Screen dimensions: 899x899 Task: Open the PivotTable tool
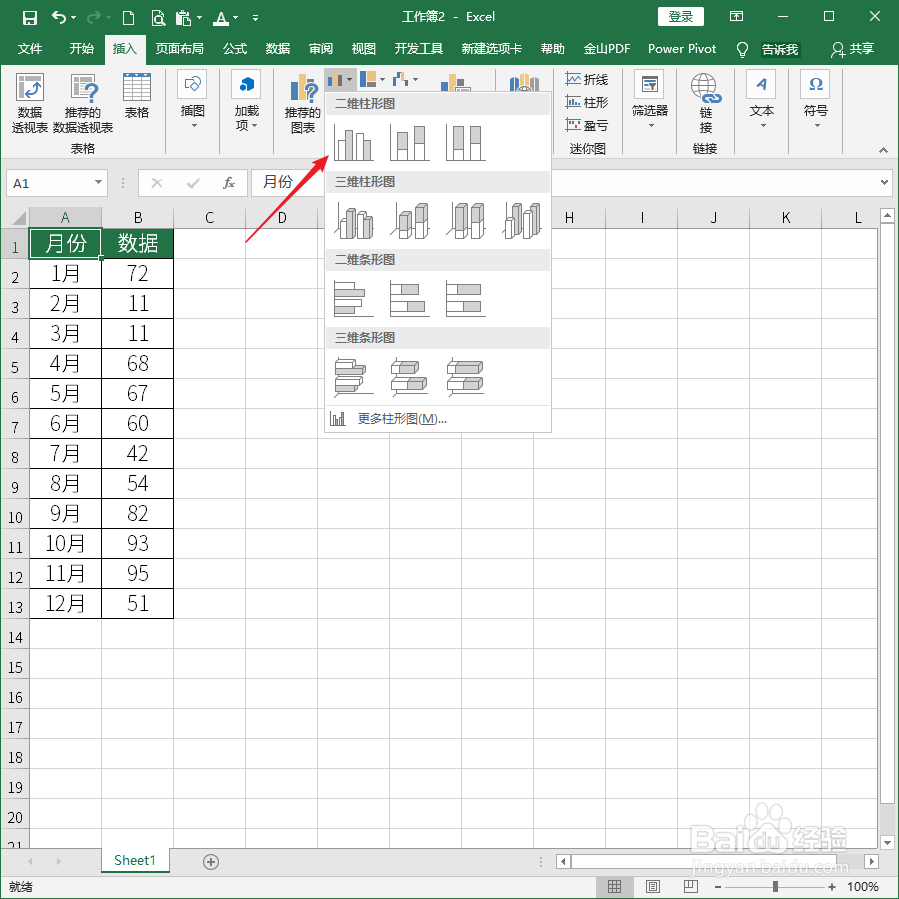click(x=29, y=103)
